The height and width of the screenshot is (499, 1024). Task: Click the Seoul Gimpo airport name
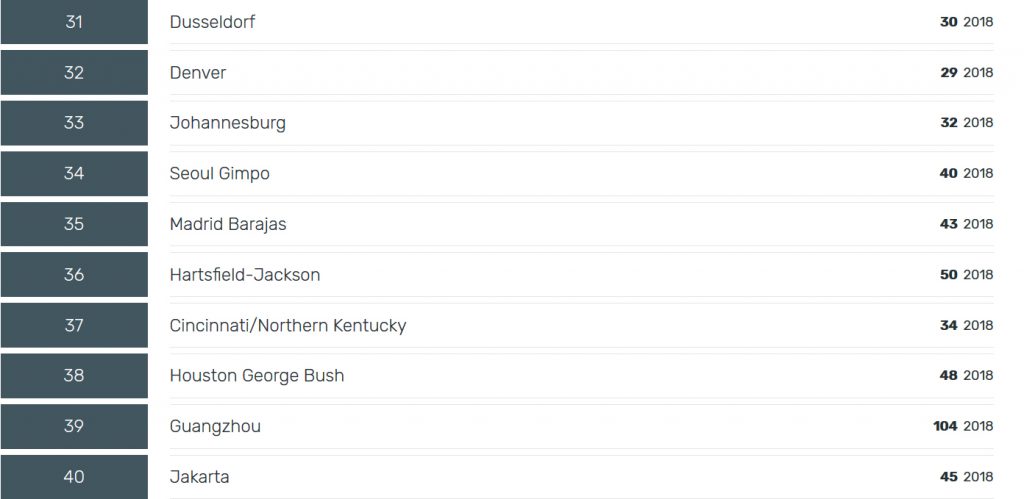219,174
